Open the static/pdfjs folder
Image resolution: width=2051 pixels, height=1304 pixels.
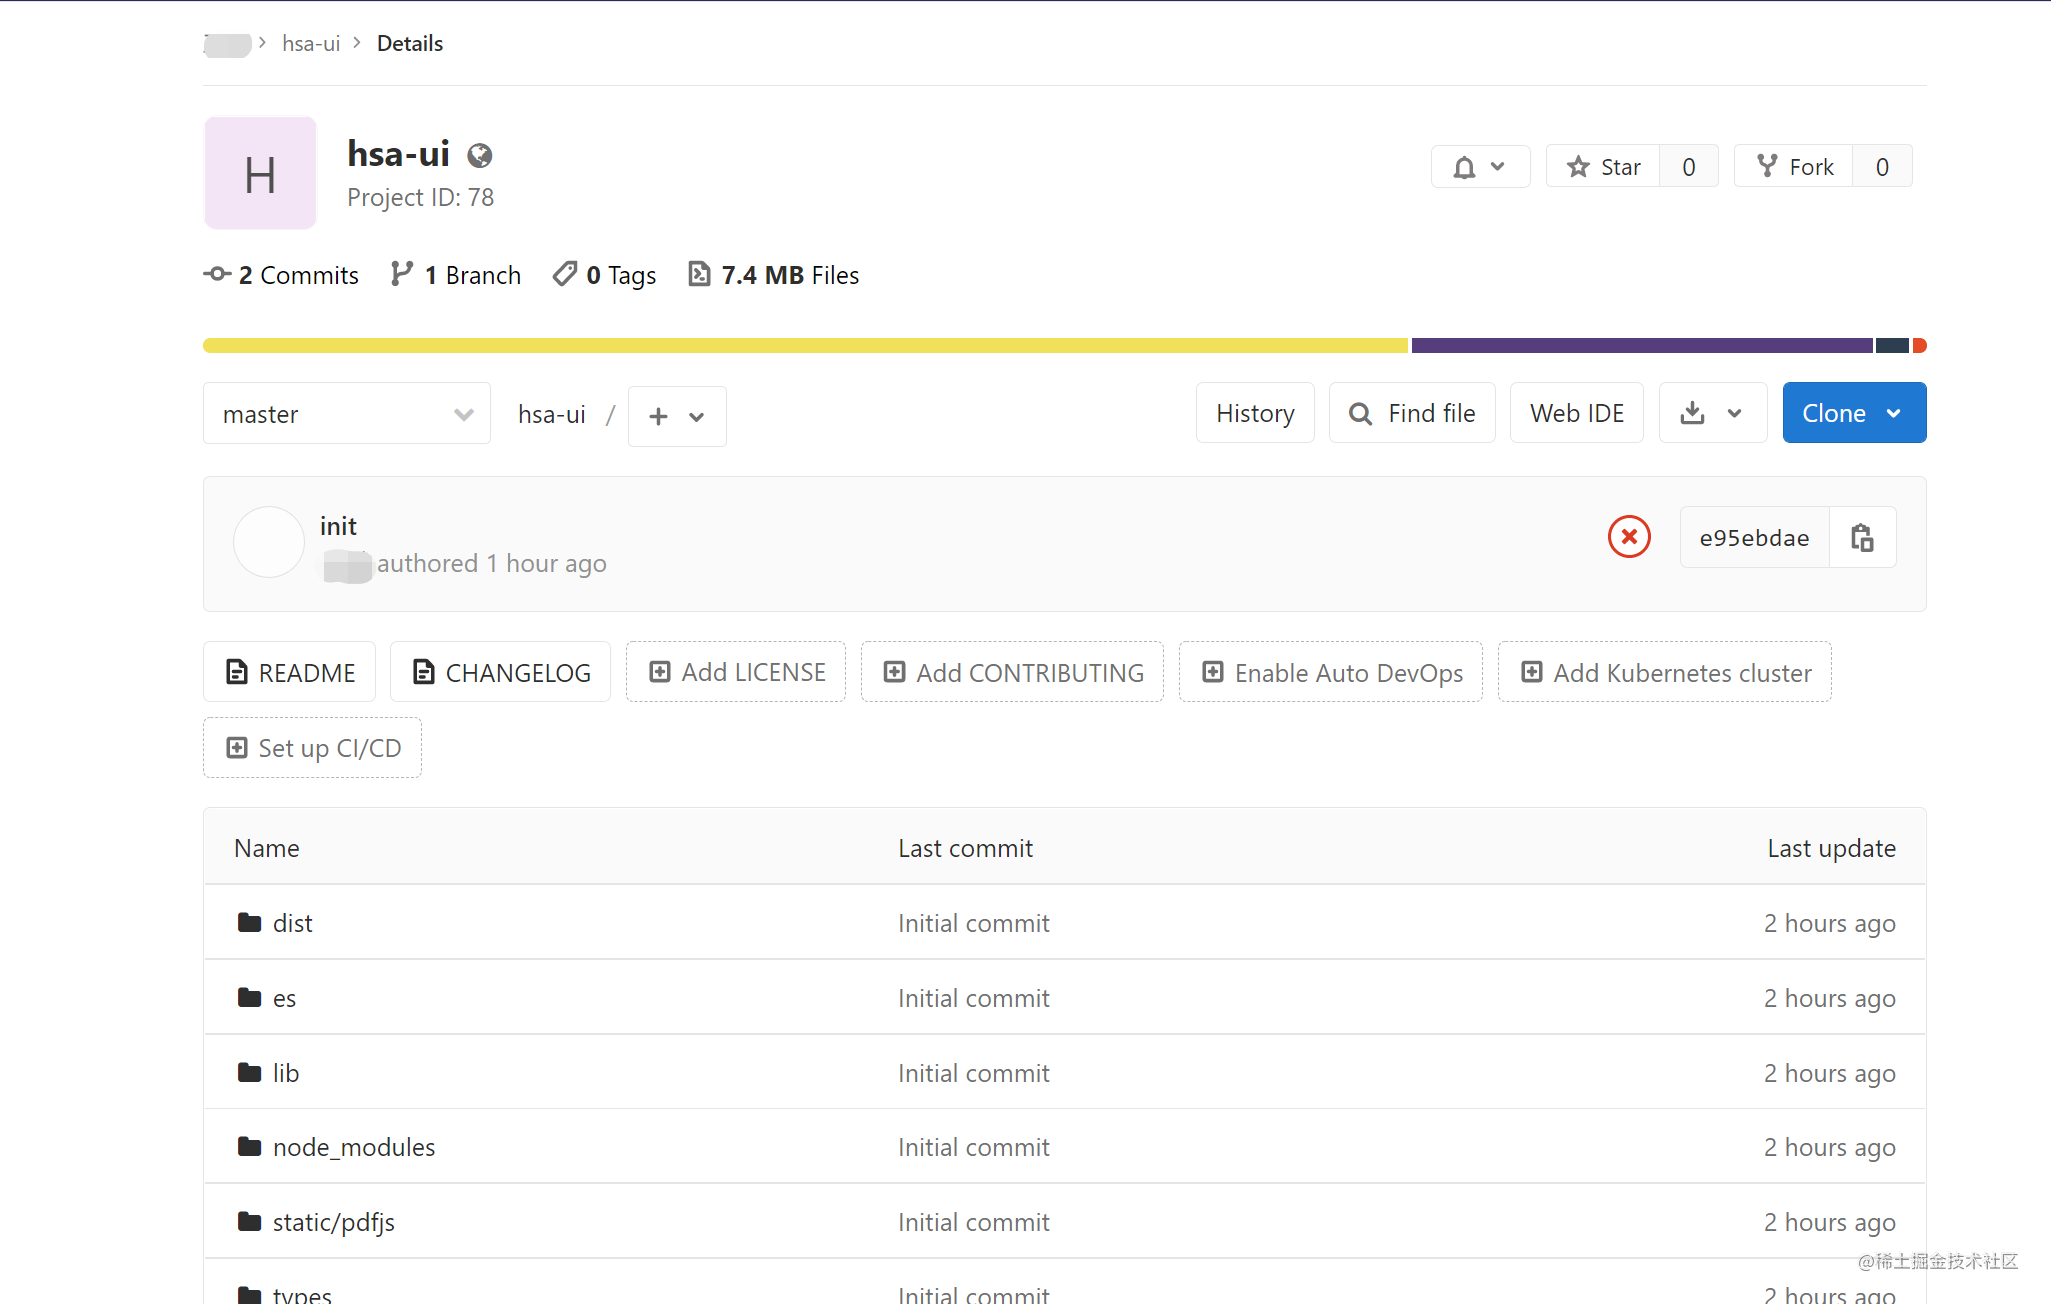click(334, 1222)
